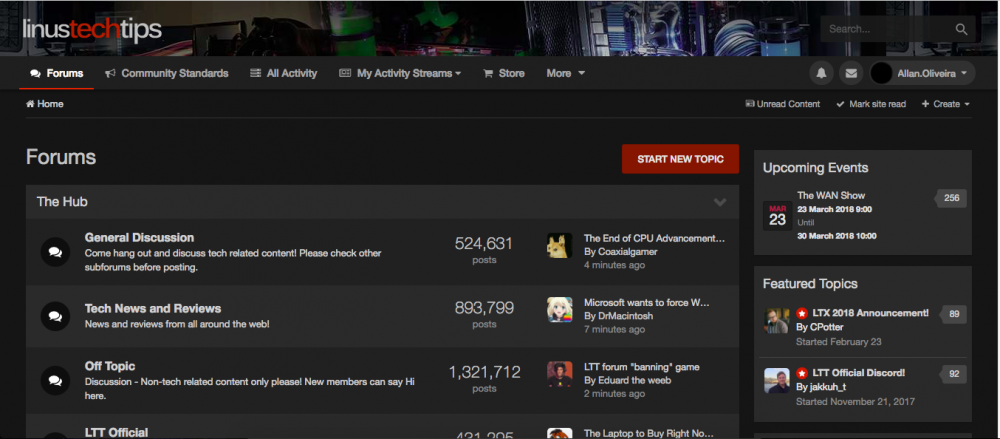Click jakkuh_t's avatar in Featured Topics

pyautogui.click(x=777, y=380)
